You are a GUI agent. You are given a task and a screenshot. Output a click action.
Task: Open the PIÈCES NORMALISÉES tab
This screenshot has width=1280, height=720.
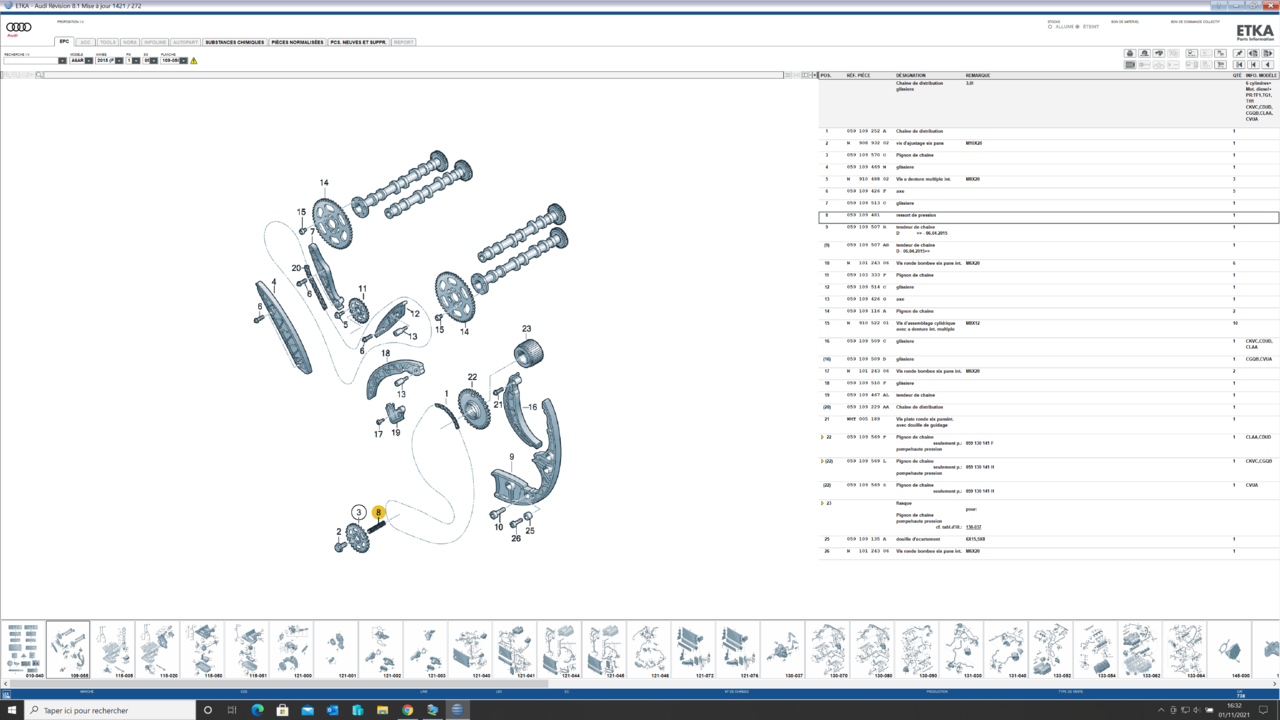click(x=297, y=42)
